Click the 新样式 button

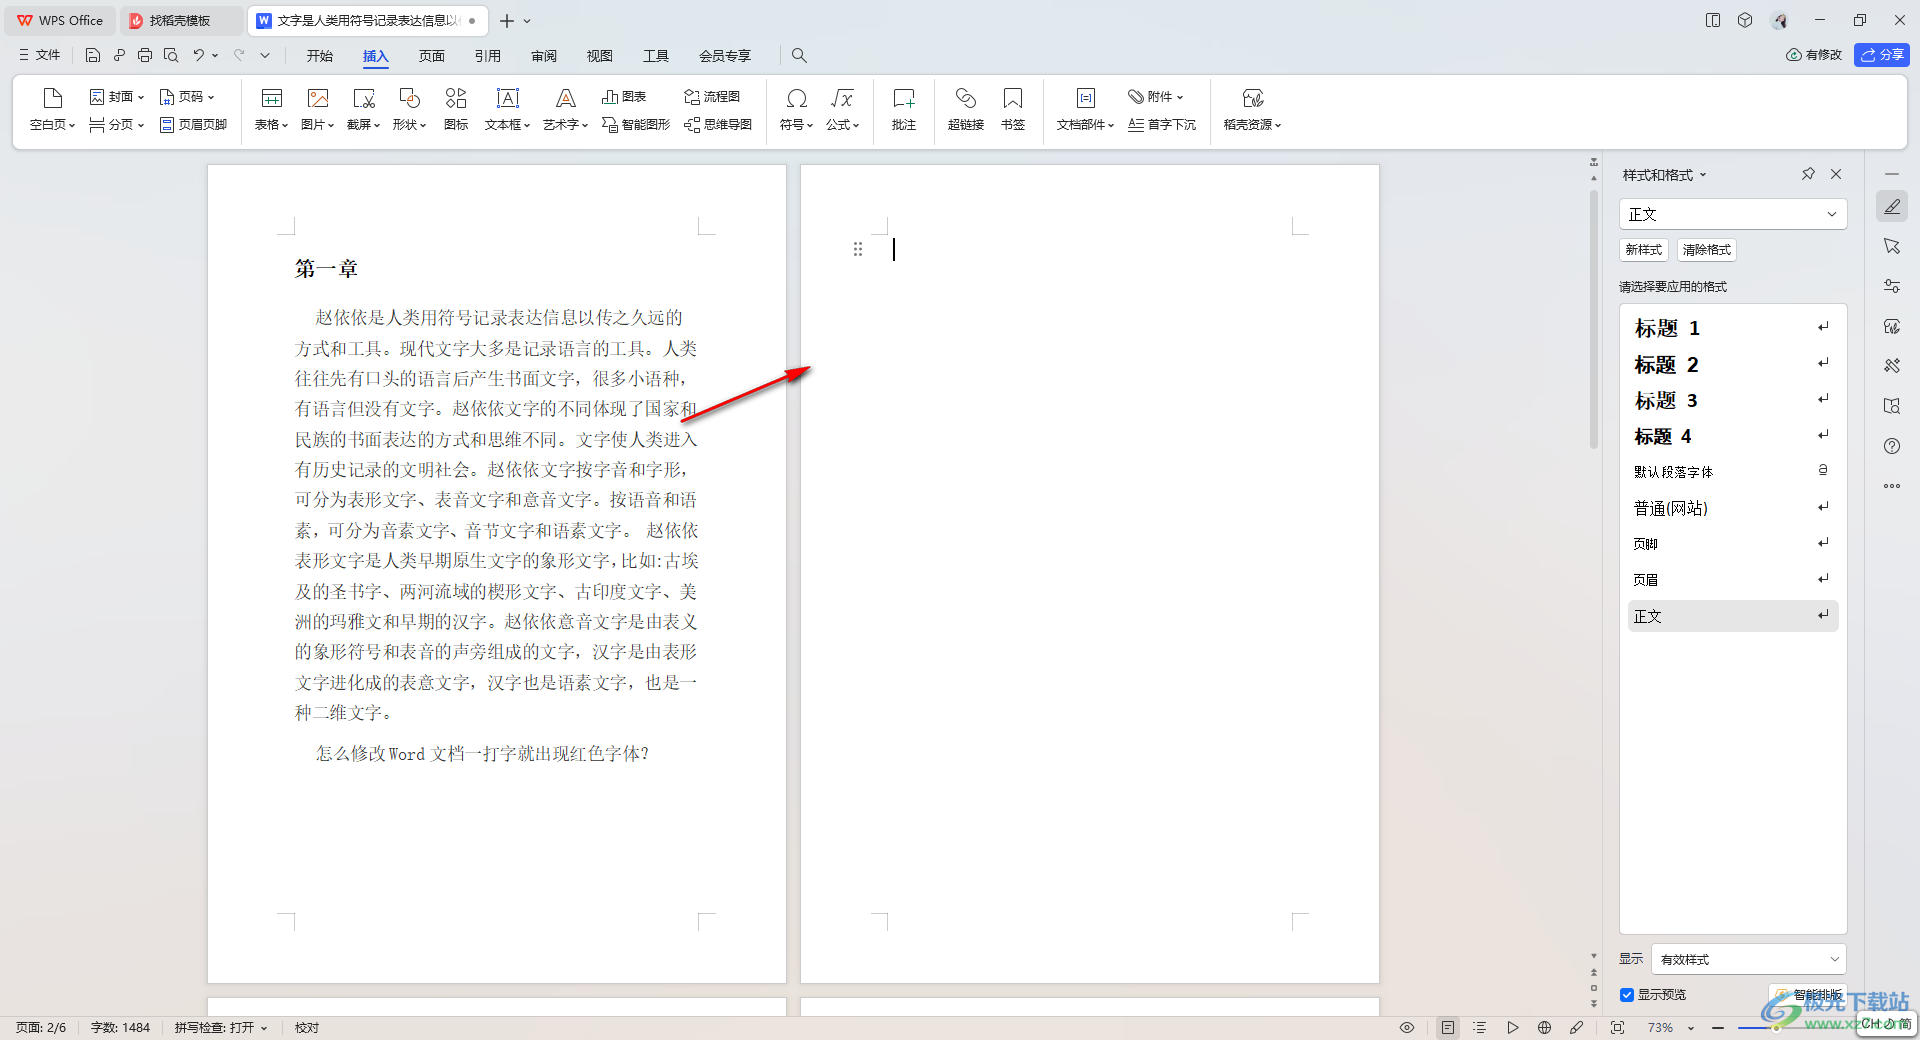[x=1643, y=250]
